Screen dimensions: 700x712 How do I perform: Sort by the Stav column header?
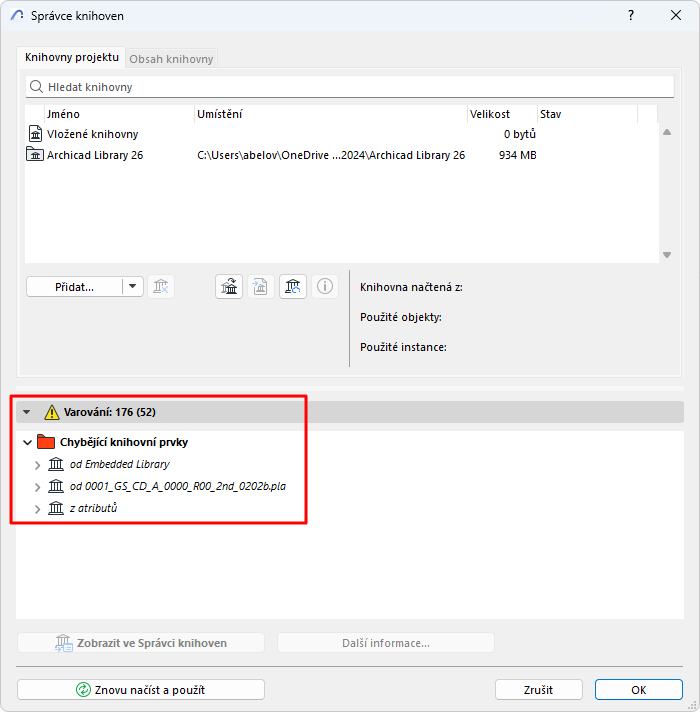coord(587,114)
